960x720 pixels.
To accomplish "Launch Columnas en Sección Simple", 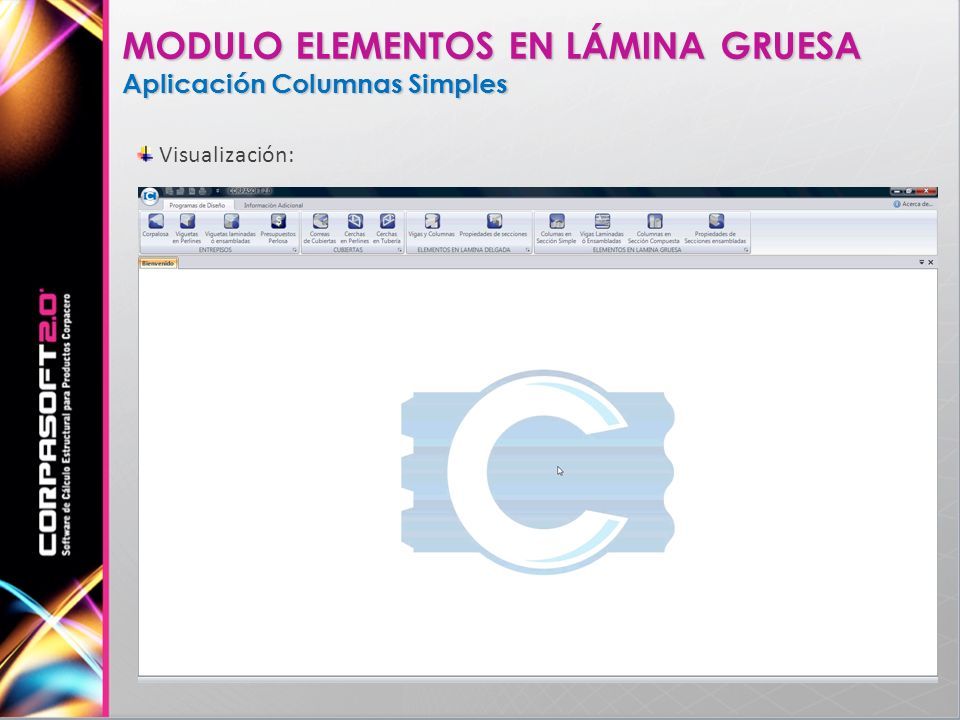I will (556, 229).
